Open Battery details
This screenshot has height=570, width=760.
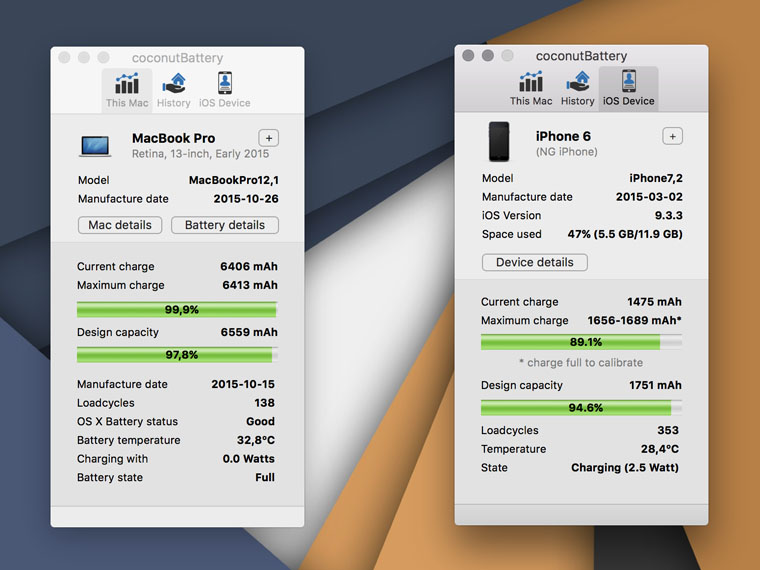pos(225,225)
